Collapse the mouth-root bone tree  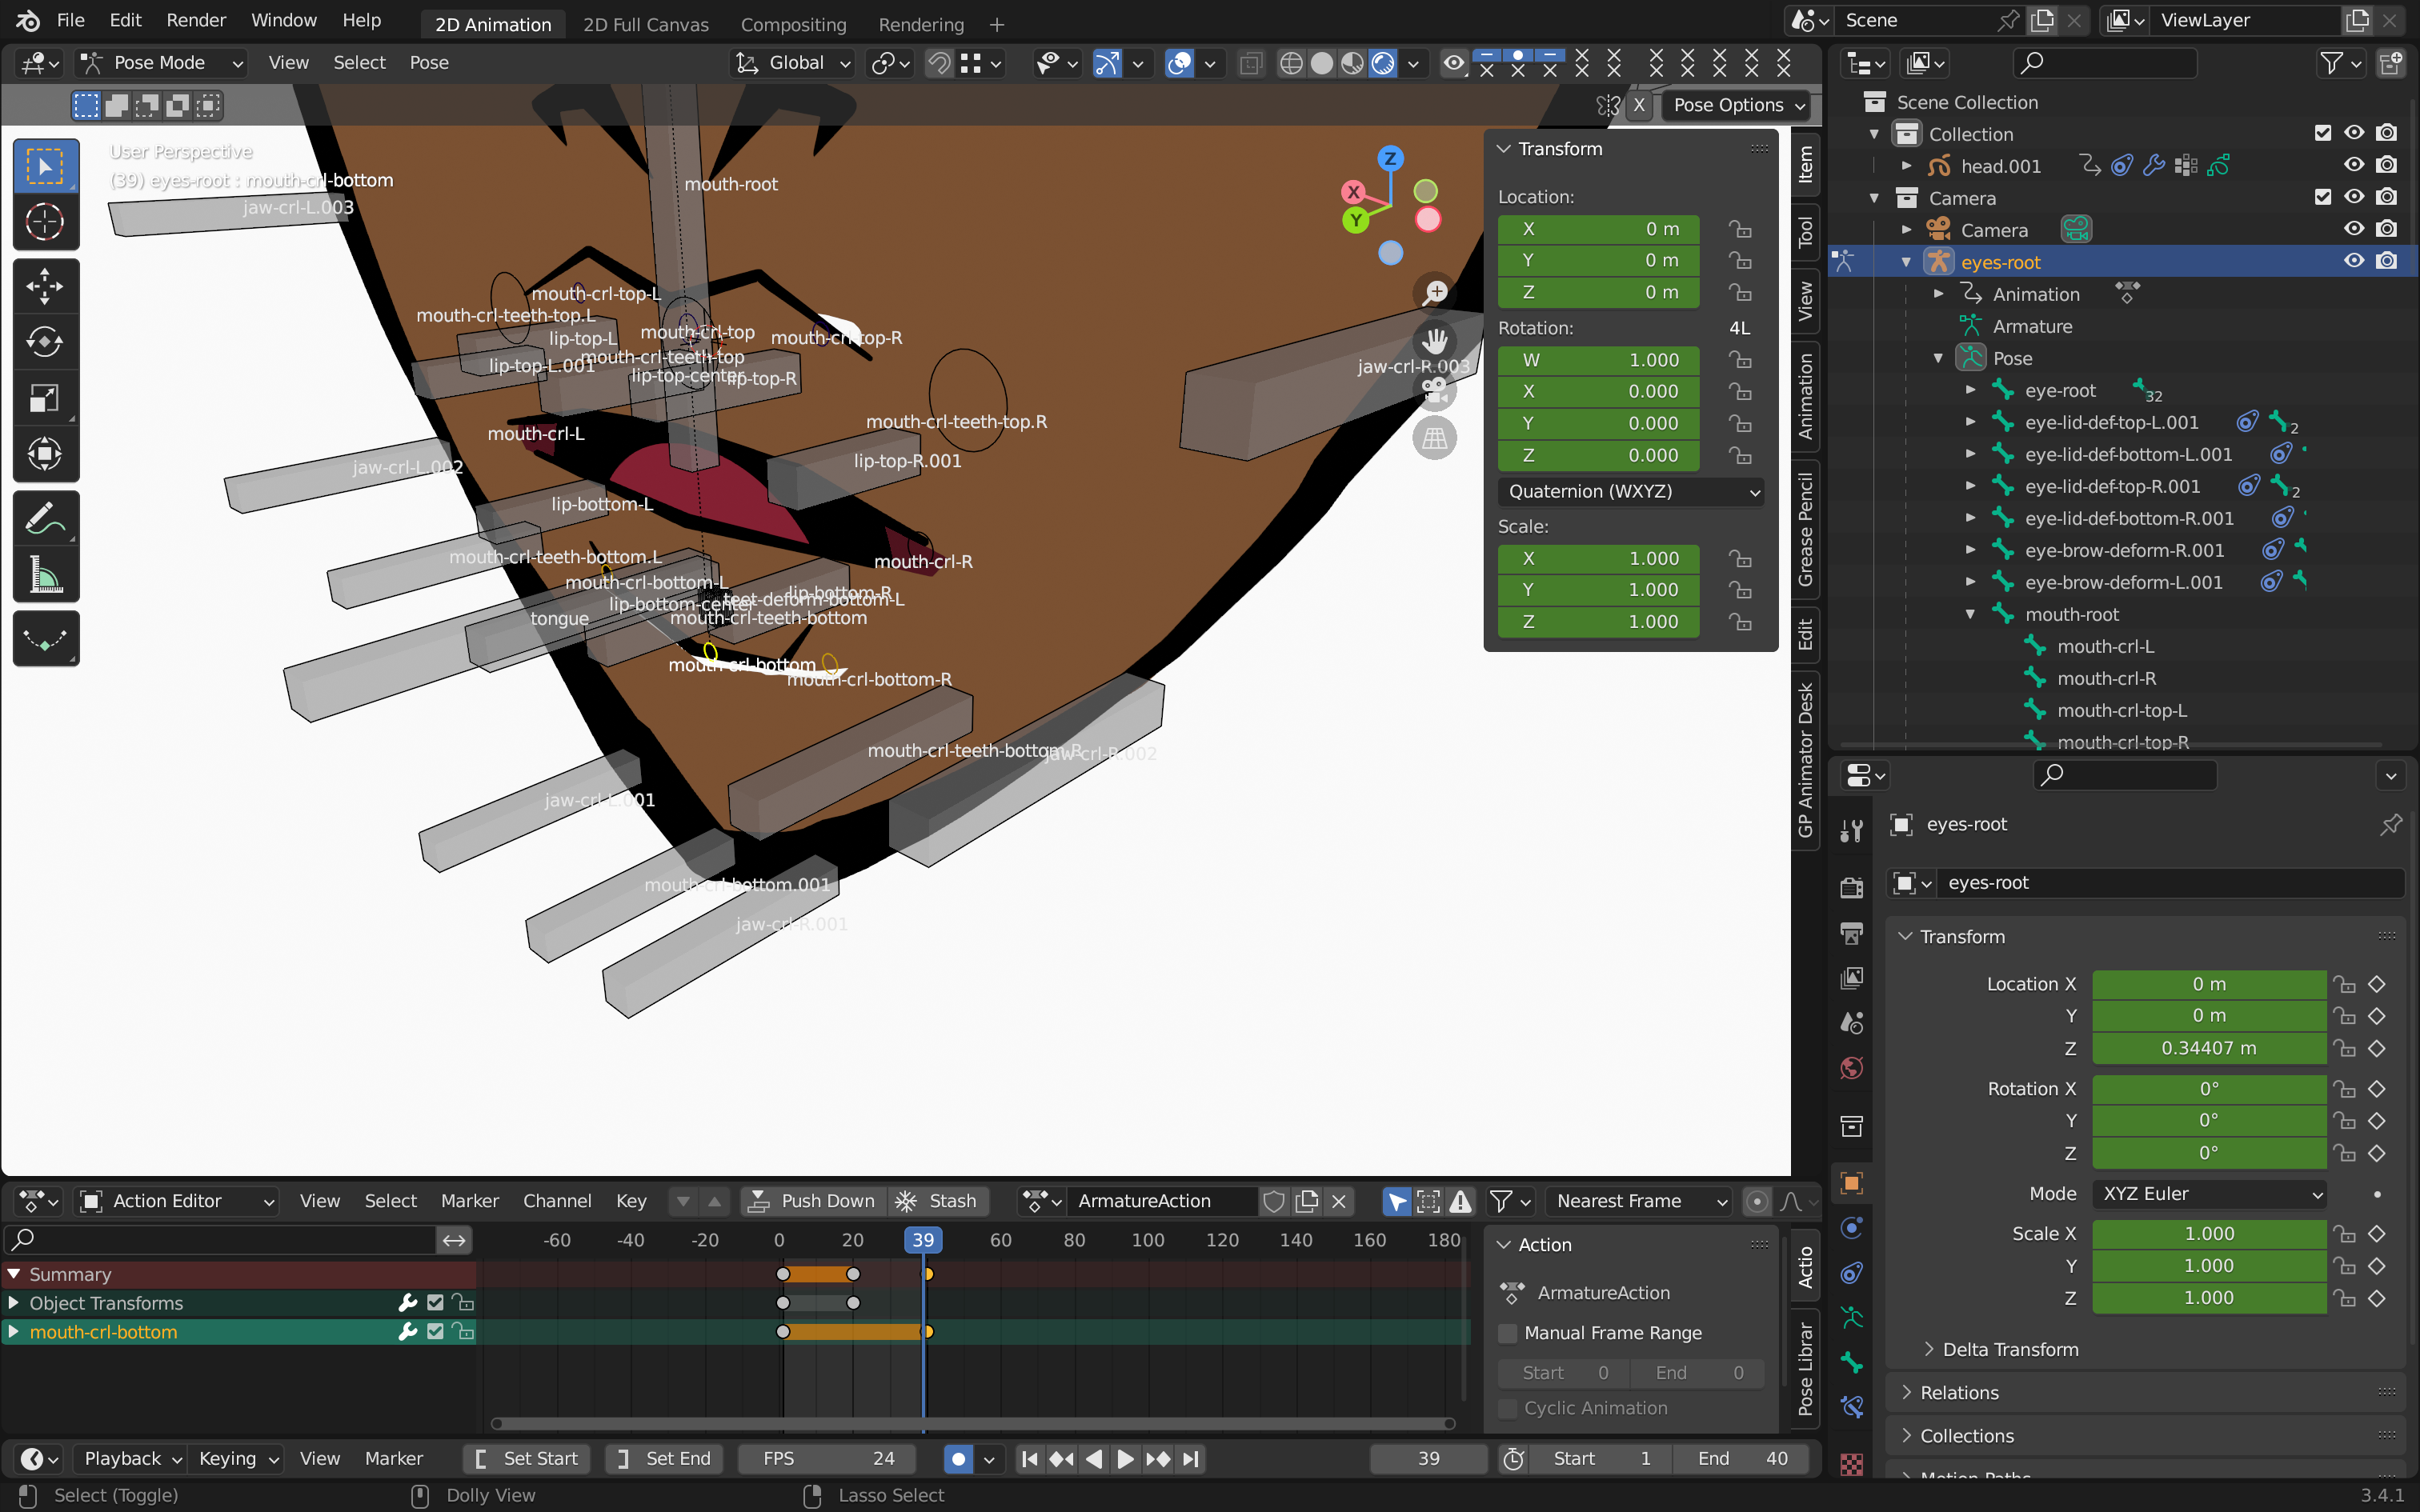1970,614
